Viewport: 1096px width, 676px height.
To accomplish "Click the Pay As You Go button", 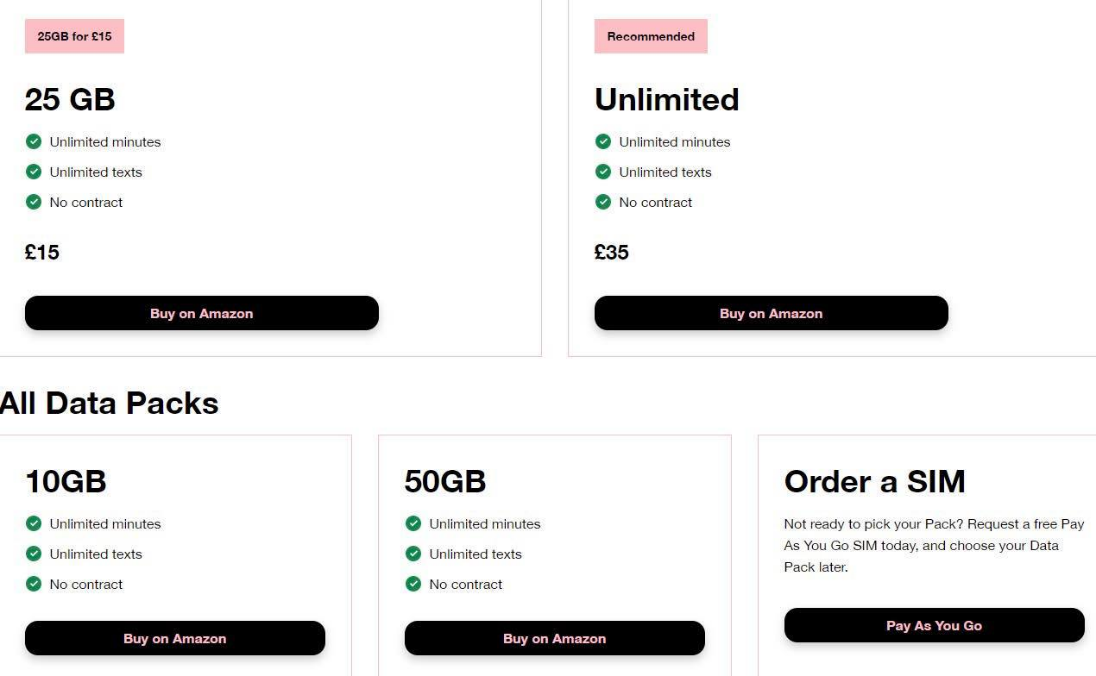I will (x=934, y=626).
